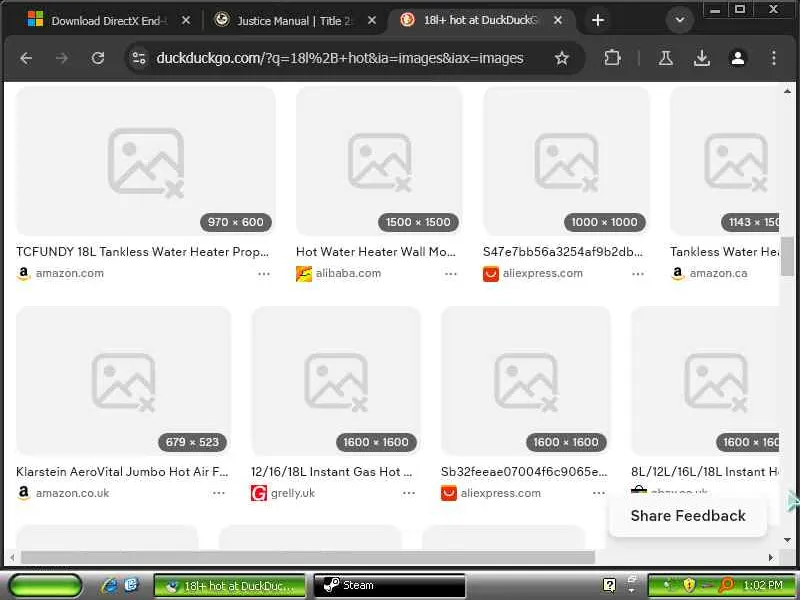
Task: Open the Steam taskbar button
Action: (389, 585)
